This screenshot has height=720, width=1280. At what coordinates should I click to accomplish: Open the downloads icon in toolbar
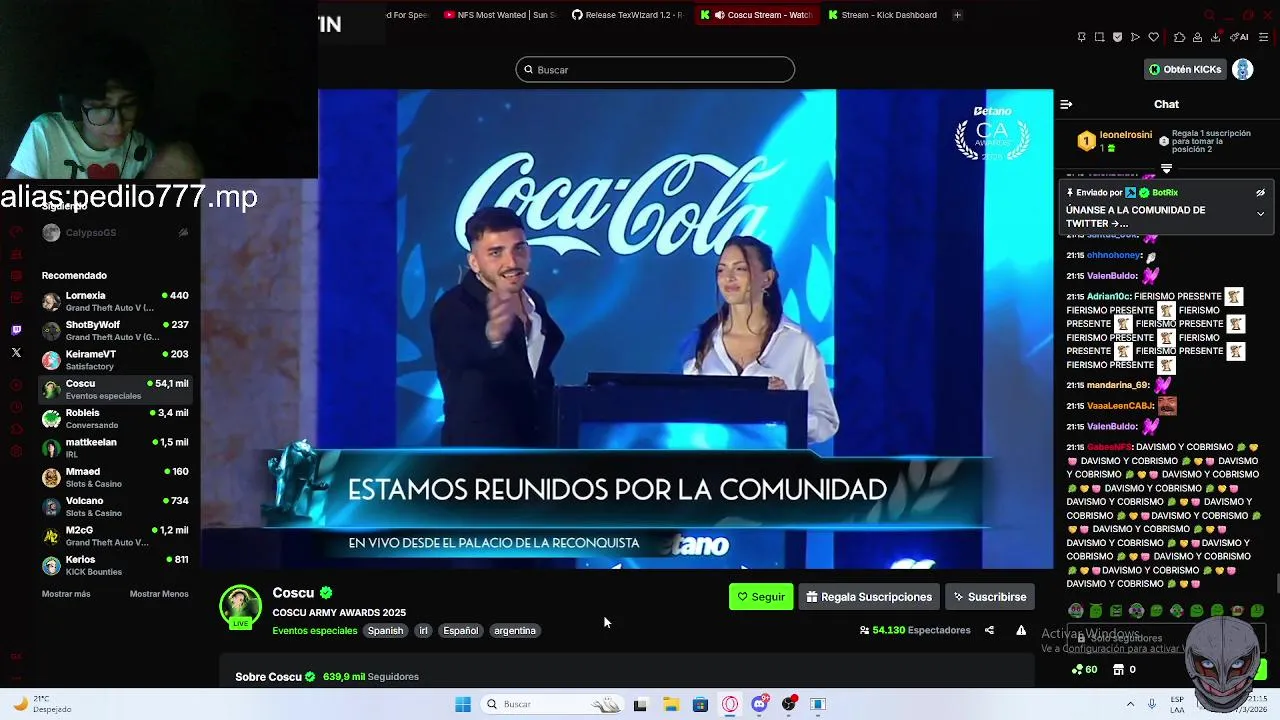[x=1215, y=37]
